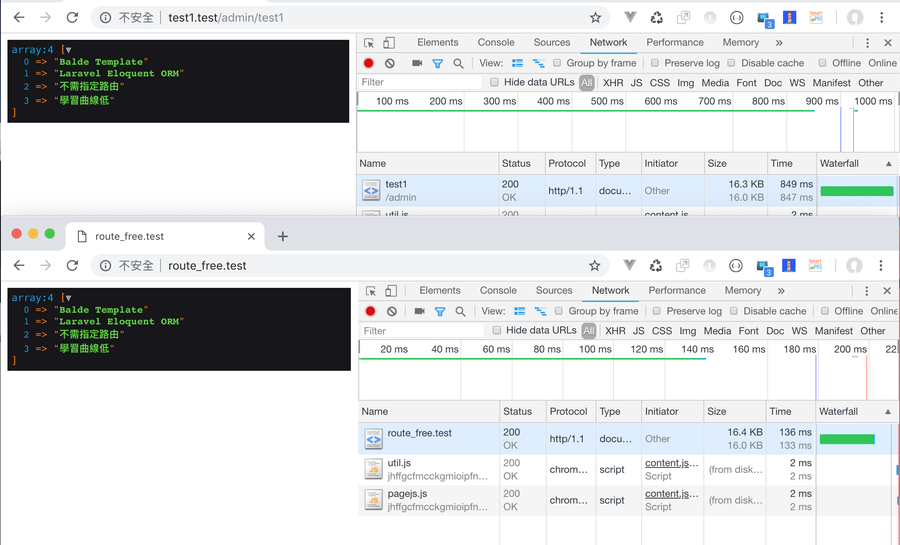
Task: Open network search in top DevTools
Action: (458, 64)
